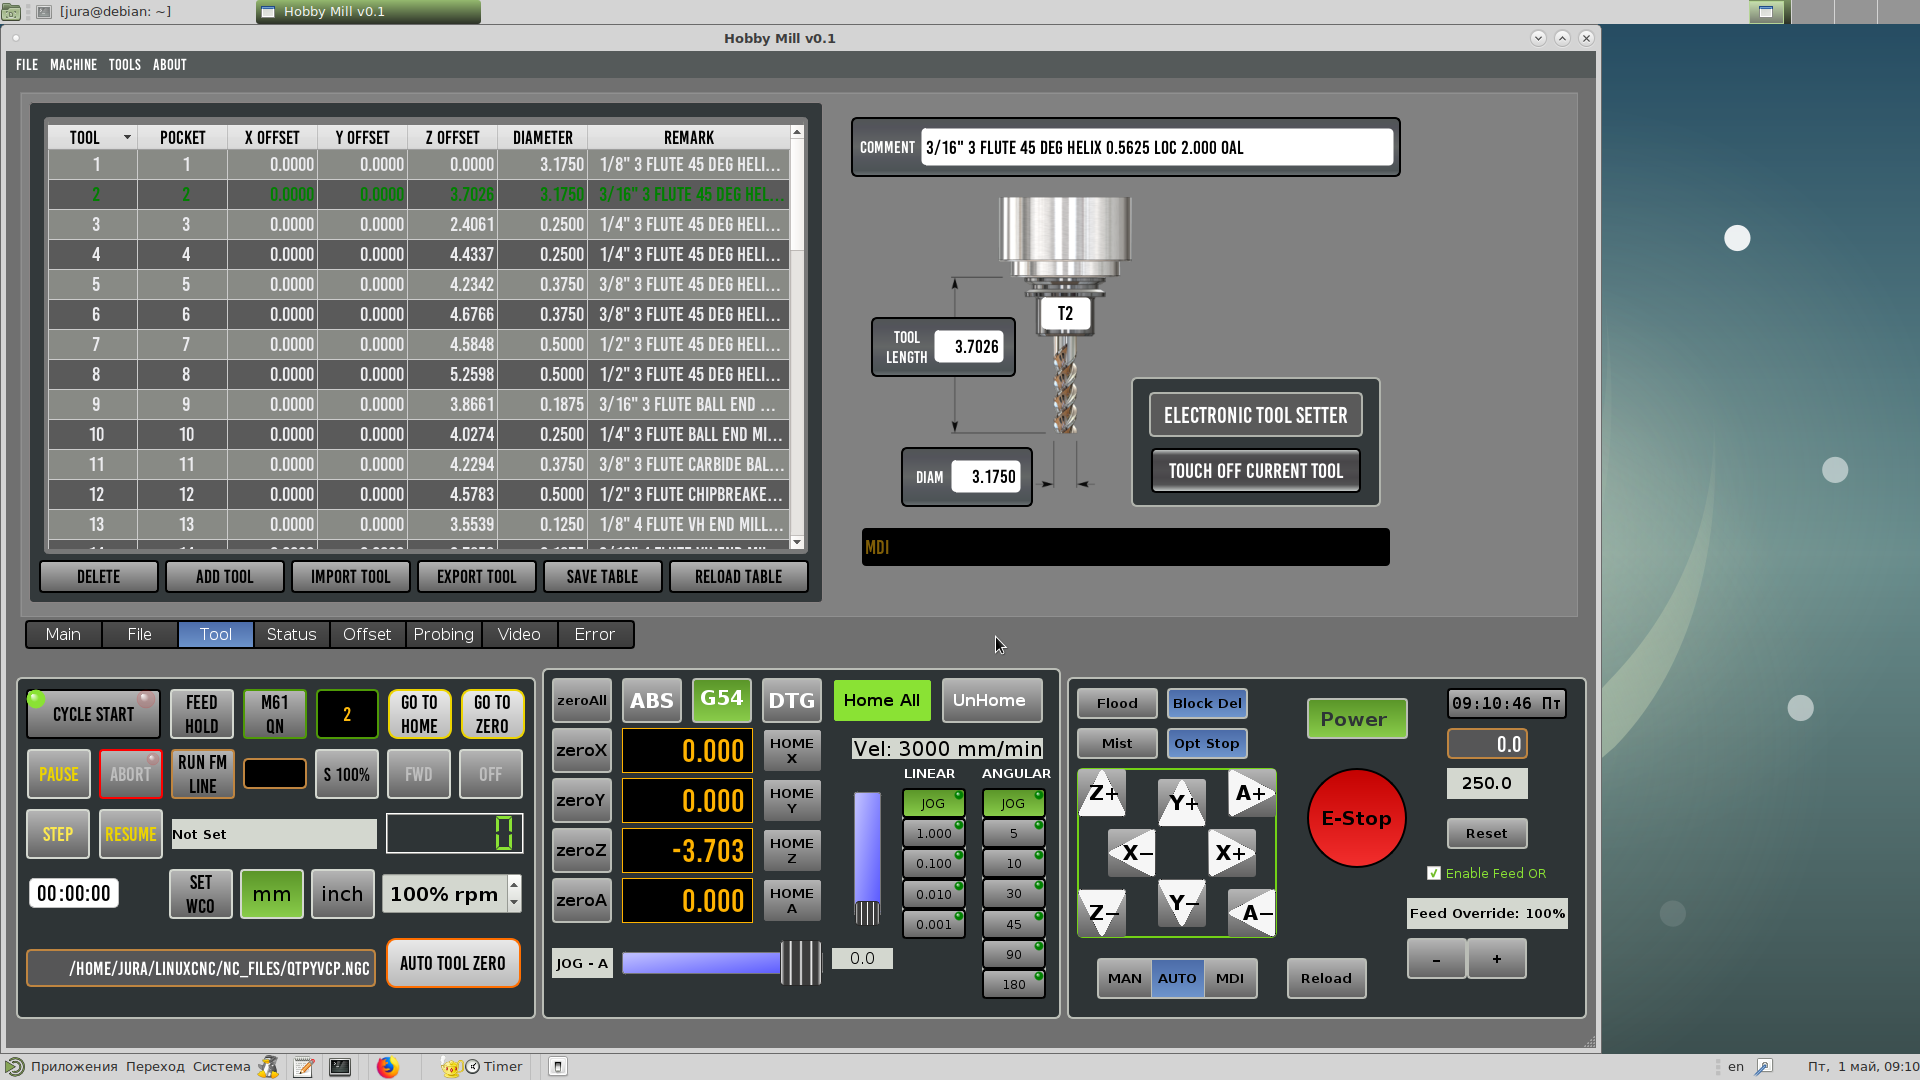Screen dimensions: 1920x1080
Task: Switch to the Probing tab
Action: (443, 634)
